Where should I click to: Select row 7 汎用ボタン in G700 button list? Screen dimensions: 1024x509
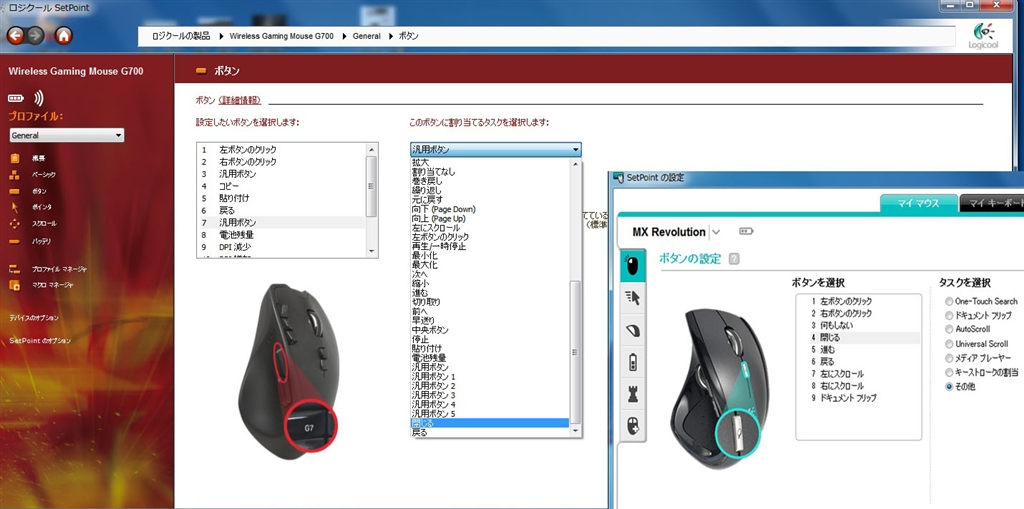[281, 223]
